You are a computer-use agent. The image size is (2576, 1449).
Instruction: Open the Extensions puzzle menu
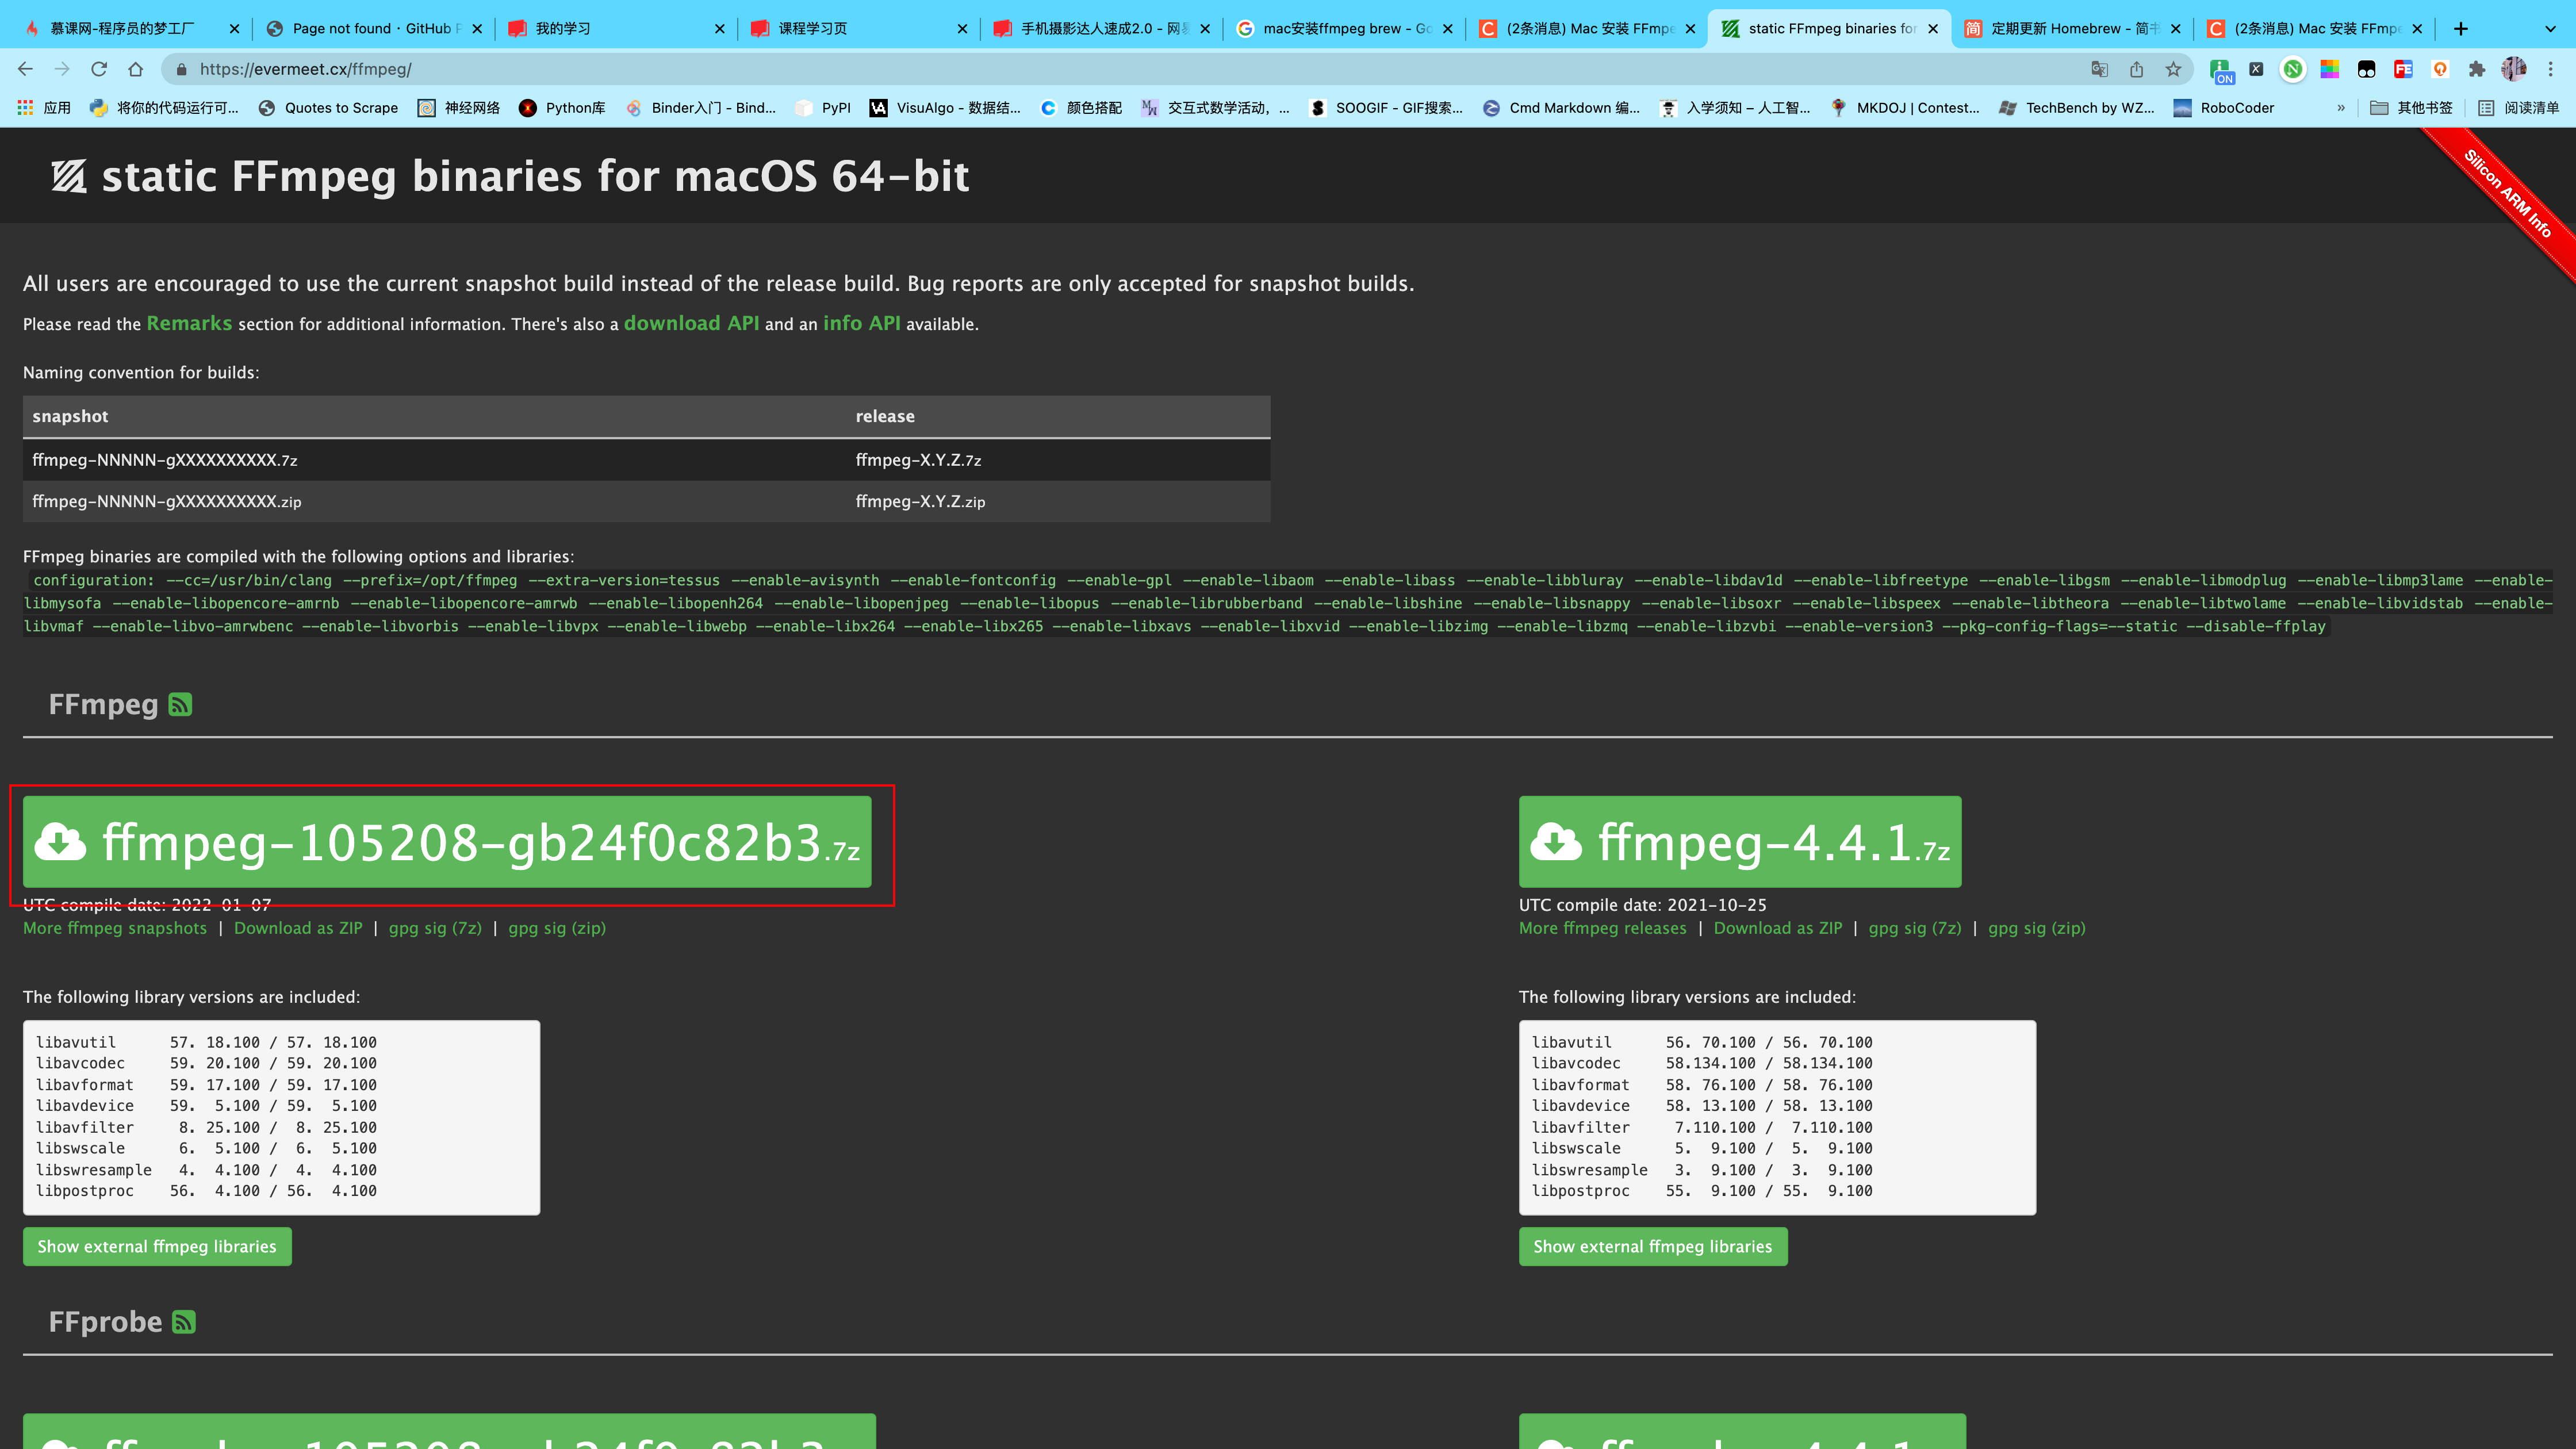click(x=2476, y=69)
